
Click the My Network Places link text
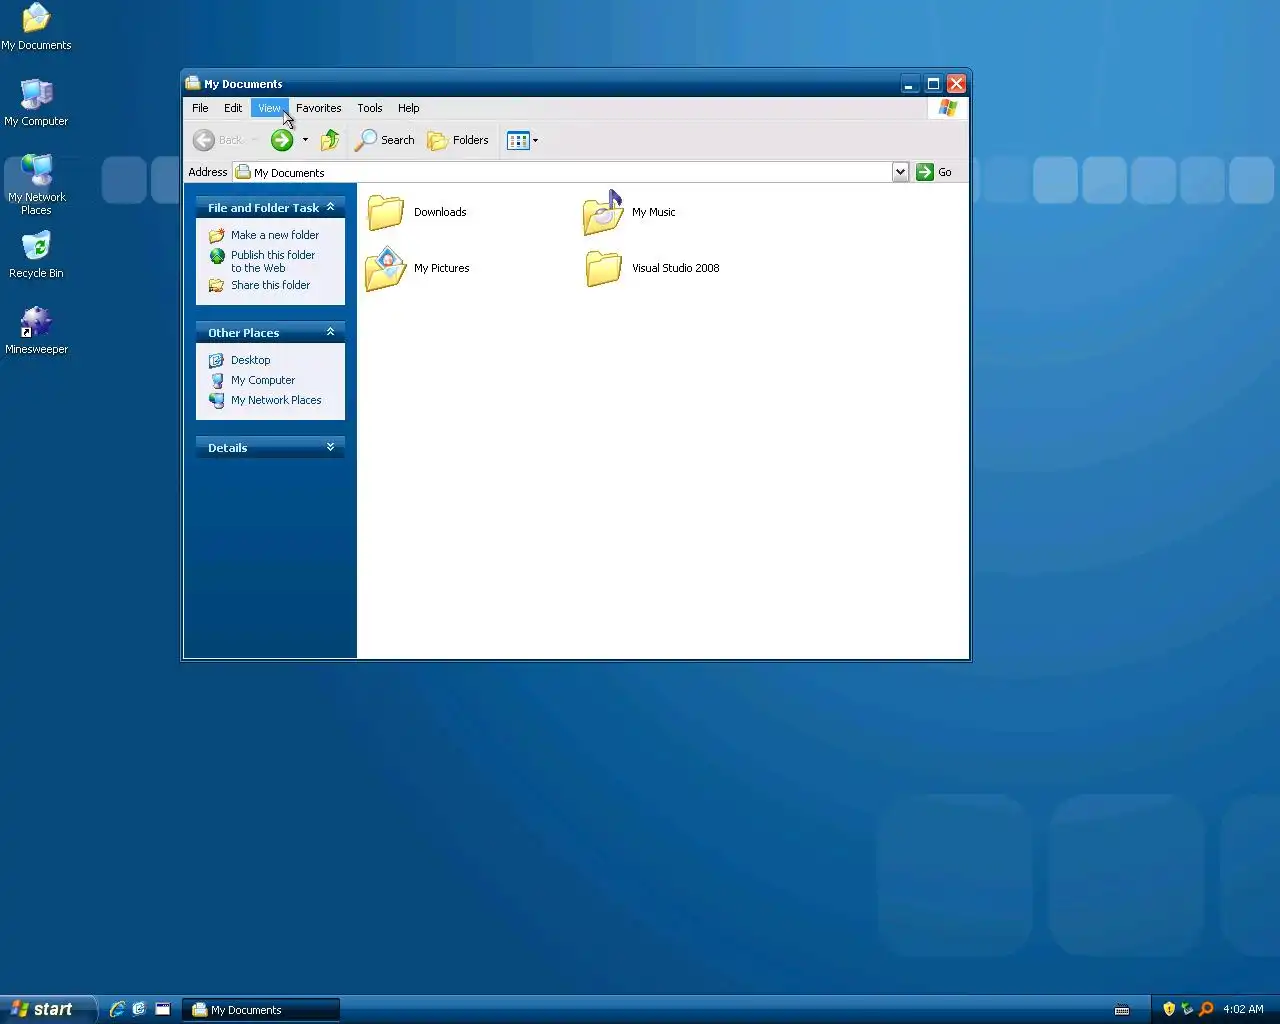coord(276,400)
